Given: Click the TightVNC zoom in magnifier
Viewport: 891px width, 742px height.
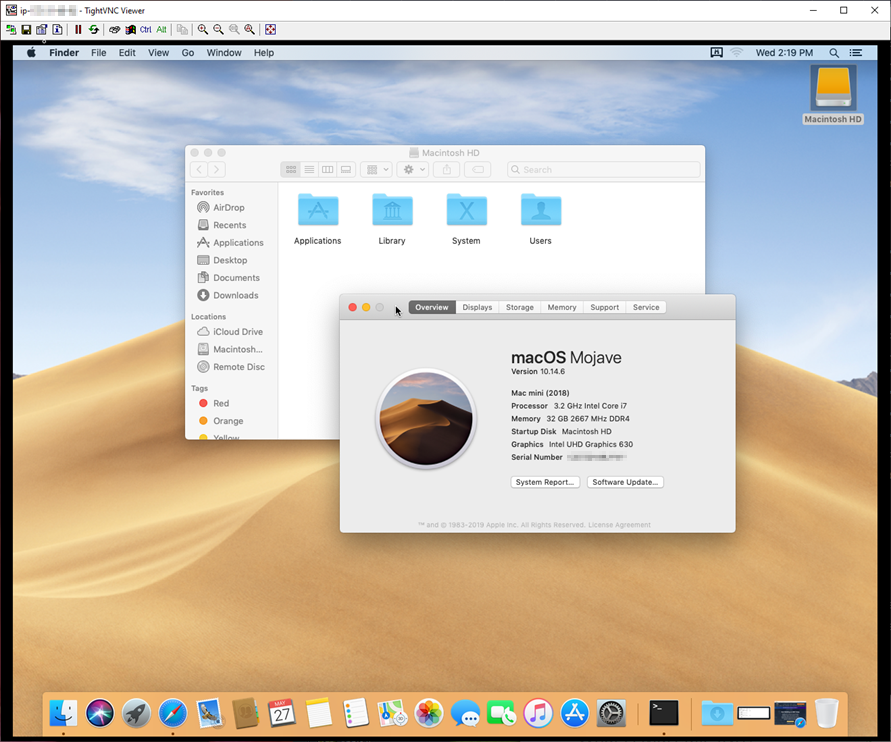Looking at the screenshot, I should (x=203, y=30).
